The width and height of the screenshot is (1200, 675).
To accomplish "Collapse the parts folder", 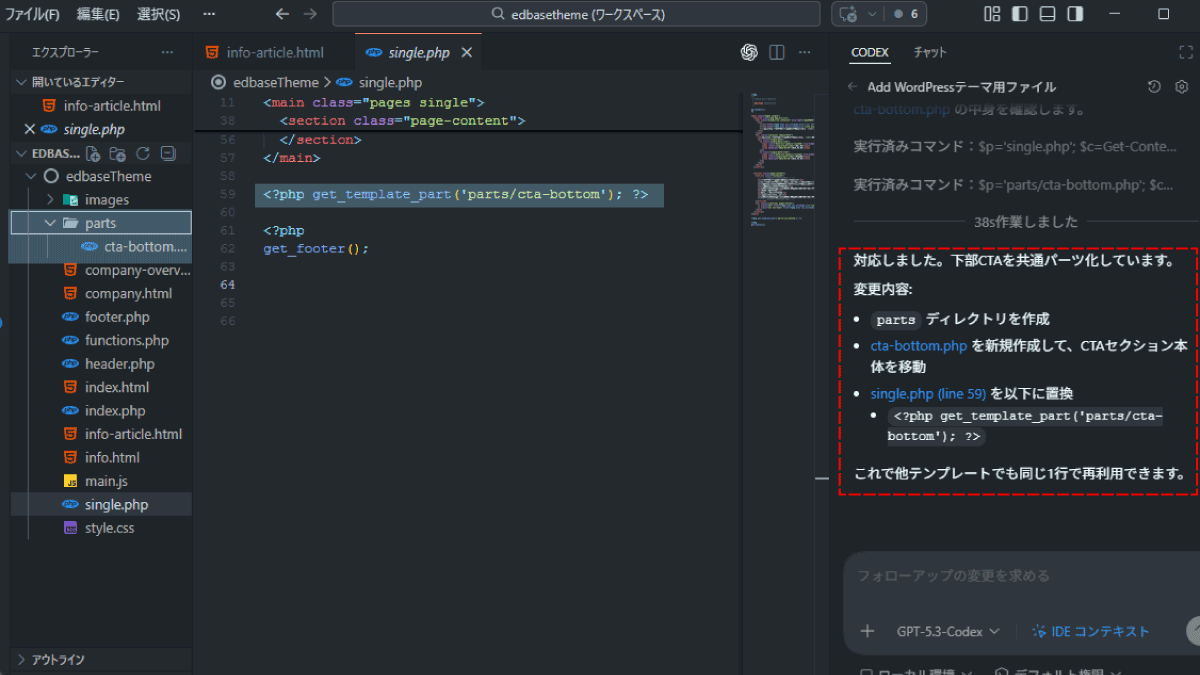I will point(50,223).
